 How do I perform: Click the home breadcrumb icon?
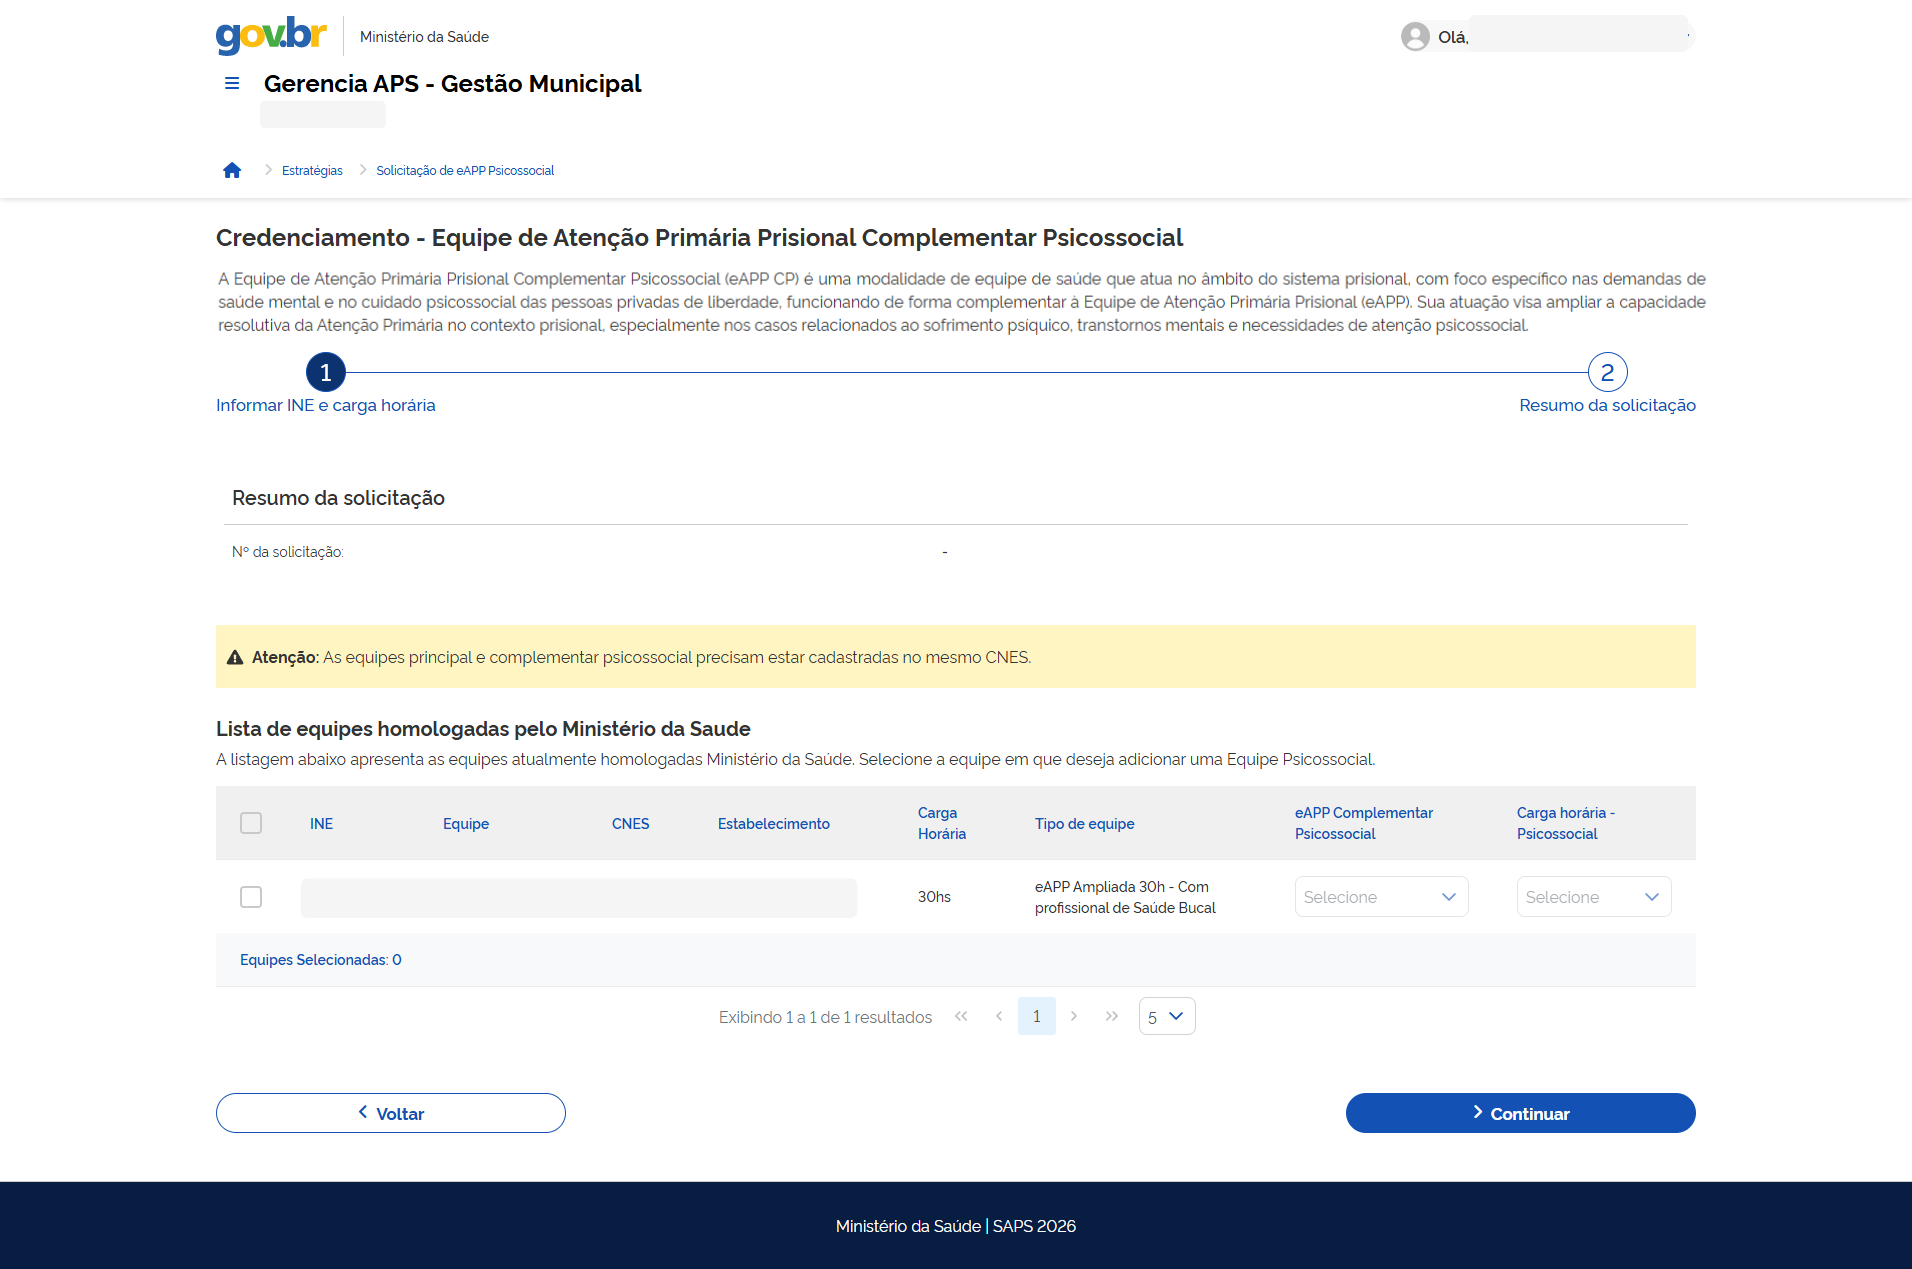tap(232, 170)
